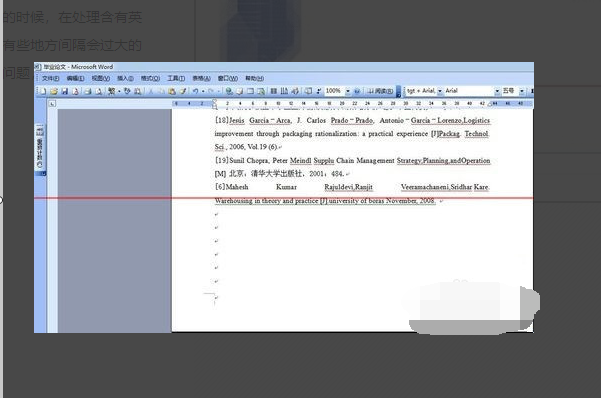Click the Undo arrow icon
Viewport: 601px width, 398px height.
tap(195, 91)
